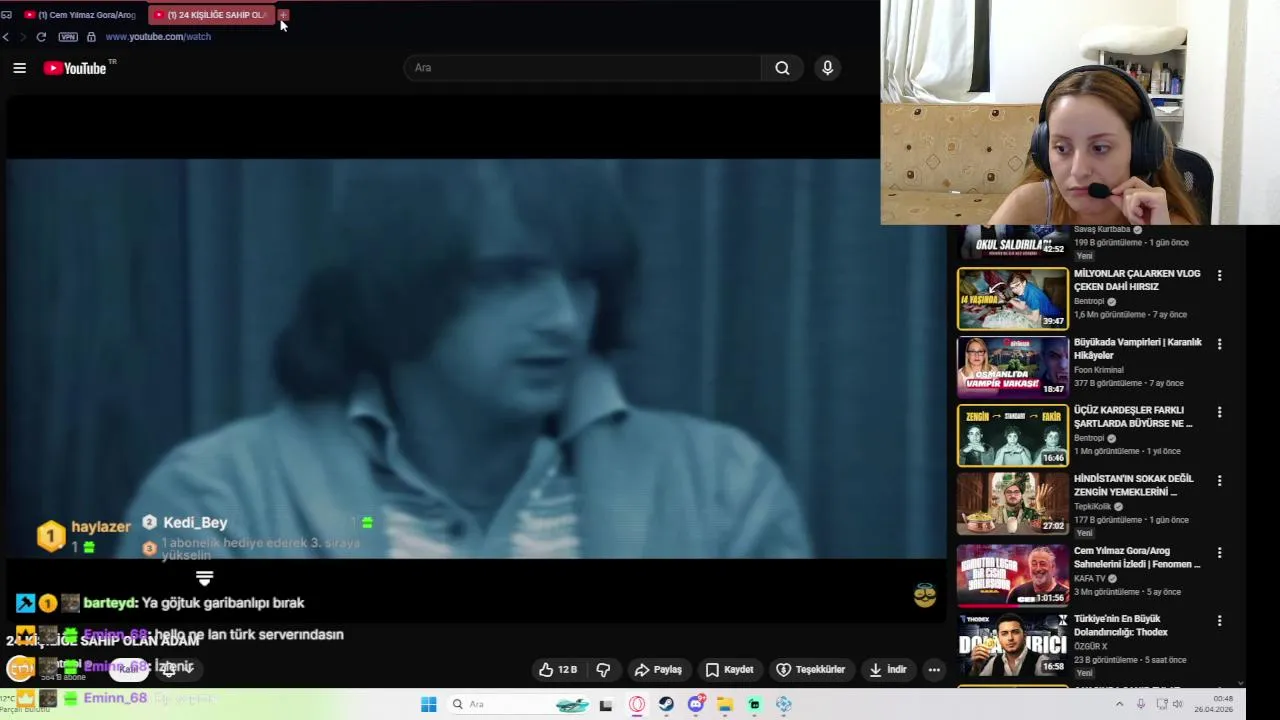Open the 'MİLYONLAR ÇALARKEN VLOG ÇEKEN DAHİ HIRSIZ' thumbnail
This screenshot has width=1280, height=720.
point(1013,298)
